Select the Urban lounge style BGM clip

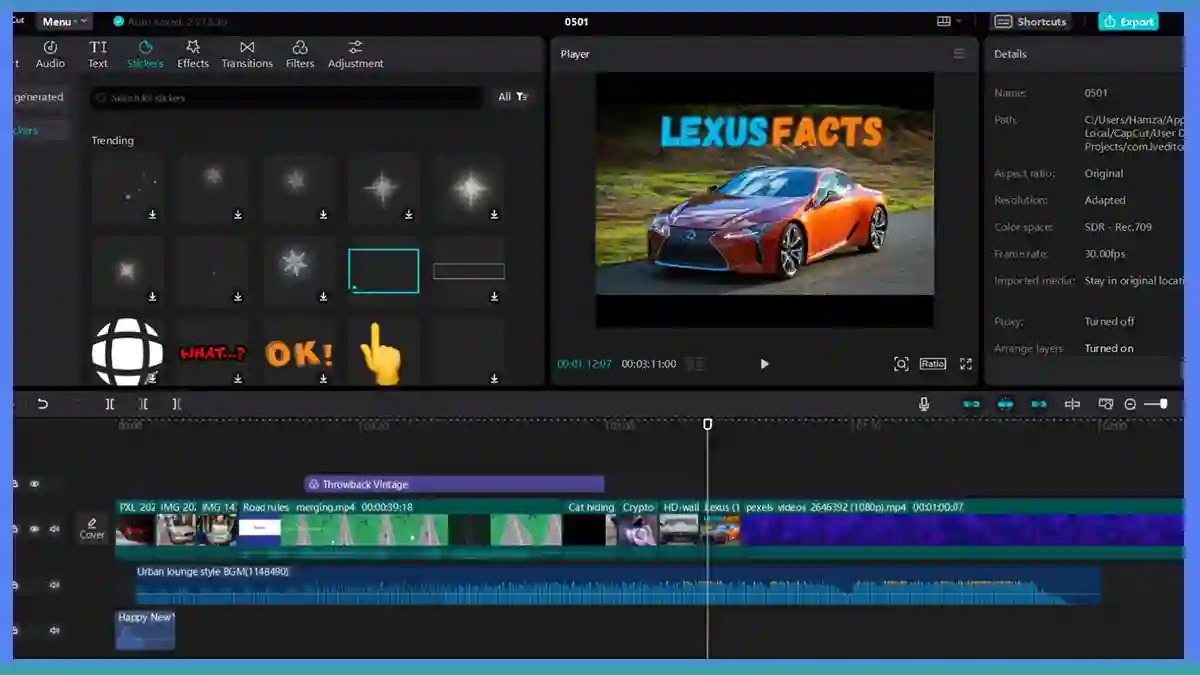[x=618, y=585]
